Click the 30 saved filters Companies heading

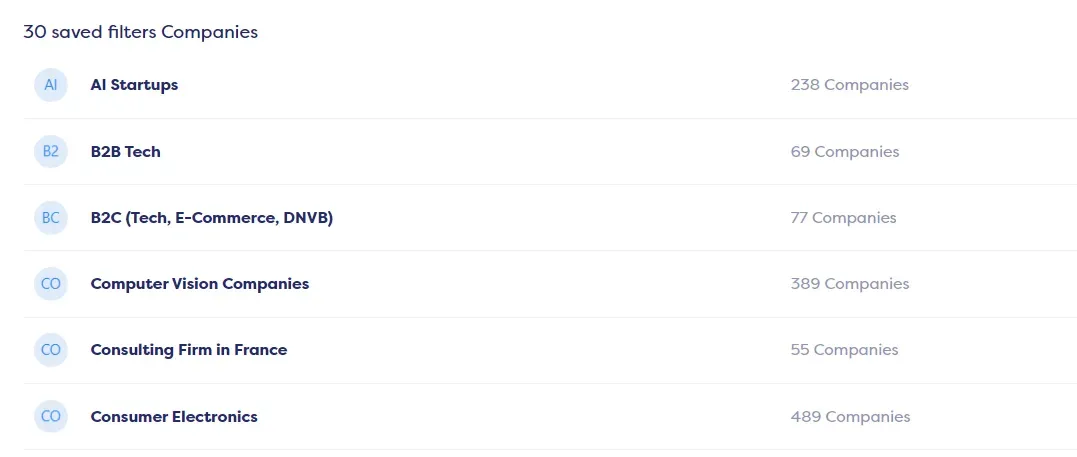click(140, 32)
